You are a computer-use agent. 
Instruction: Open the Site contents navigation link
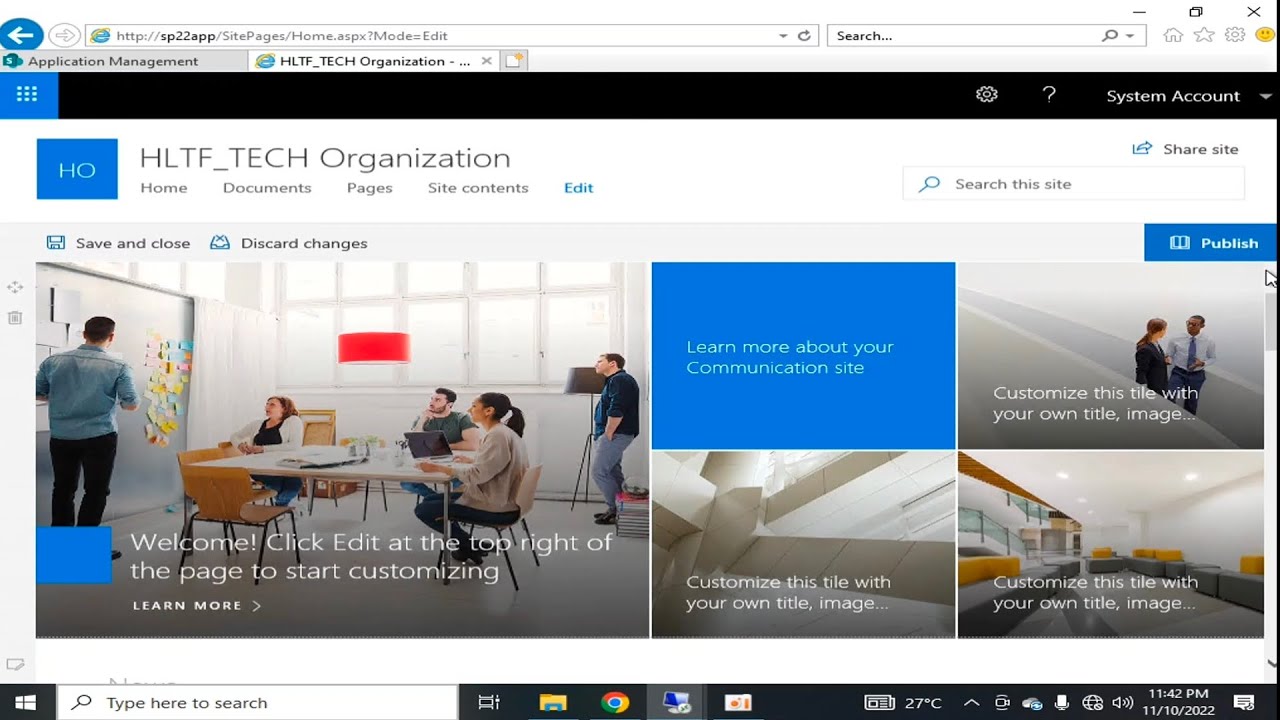pos(478,188)
